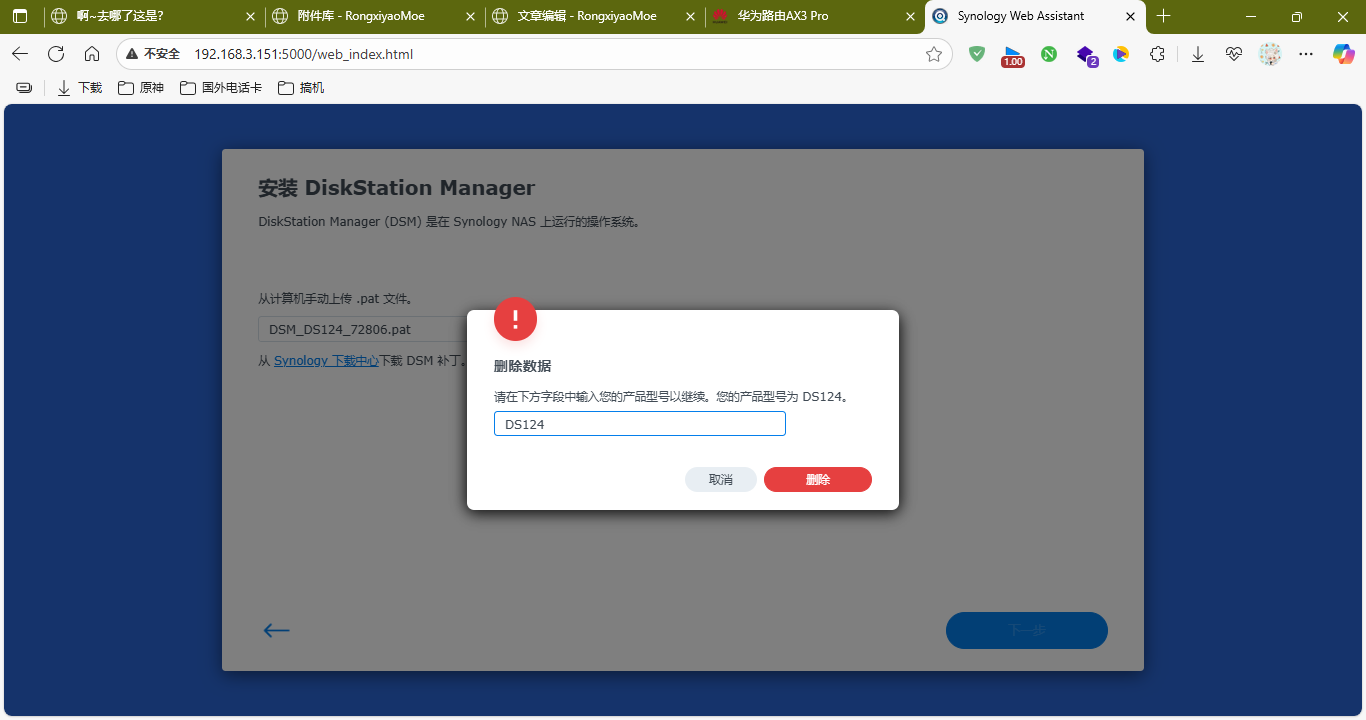
Task: Minimize the browser window
Action: (x=1251, y=16)
